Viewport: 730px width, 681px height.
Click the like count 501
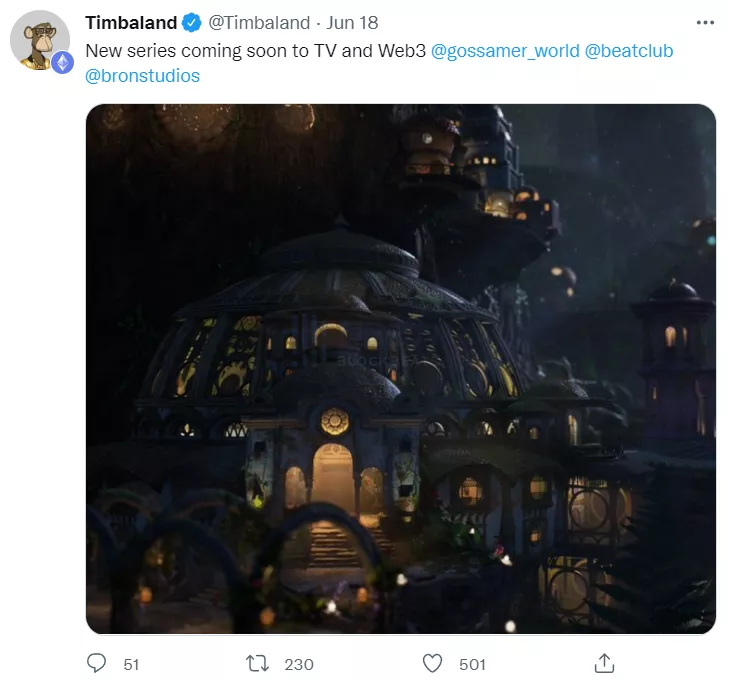click(x=473, y=664)
